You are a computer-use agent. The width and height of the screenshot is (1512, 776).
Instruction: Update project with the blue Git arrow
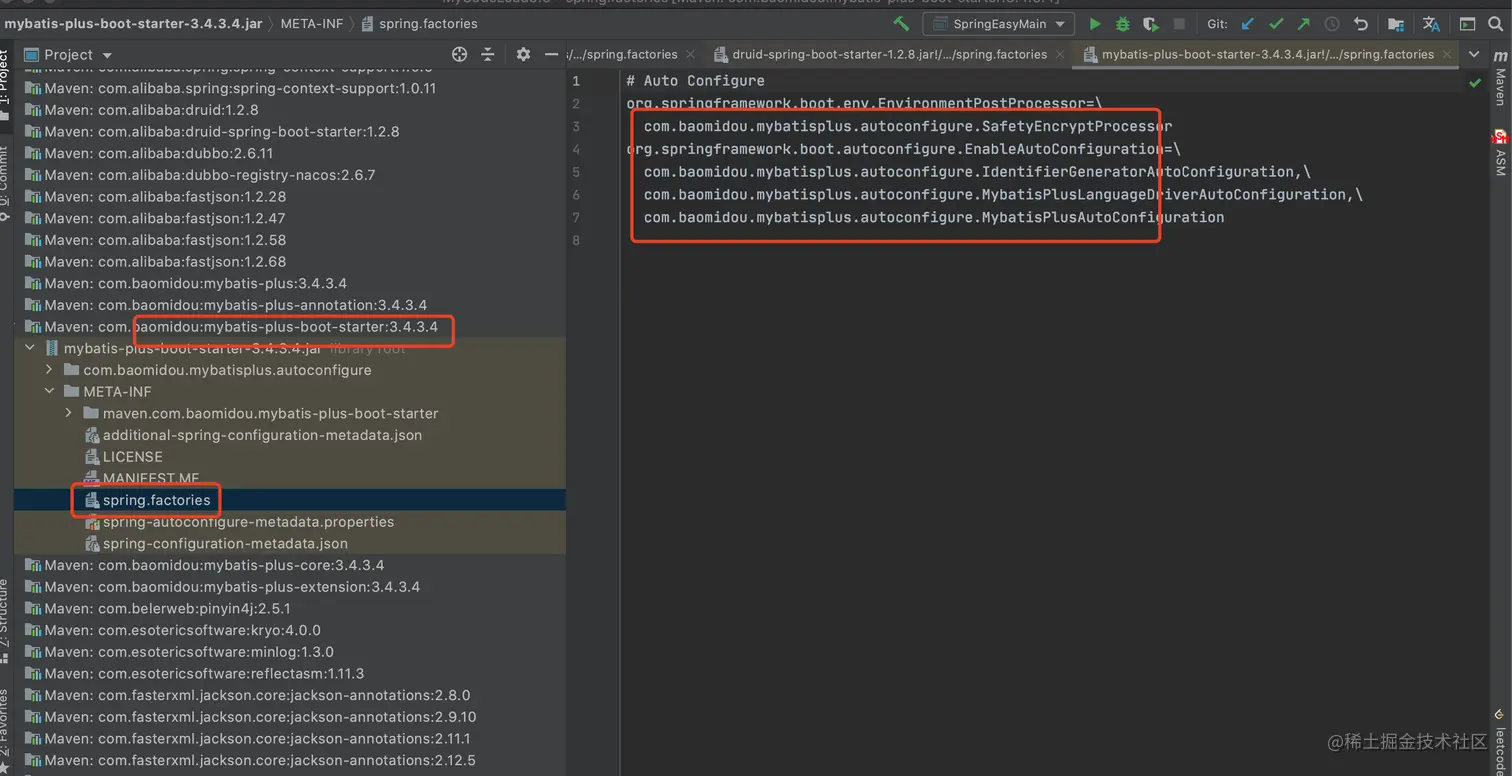tap(1247, 24)
